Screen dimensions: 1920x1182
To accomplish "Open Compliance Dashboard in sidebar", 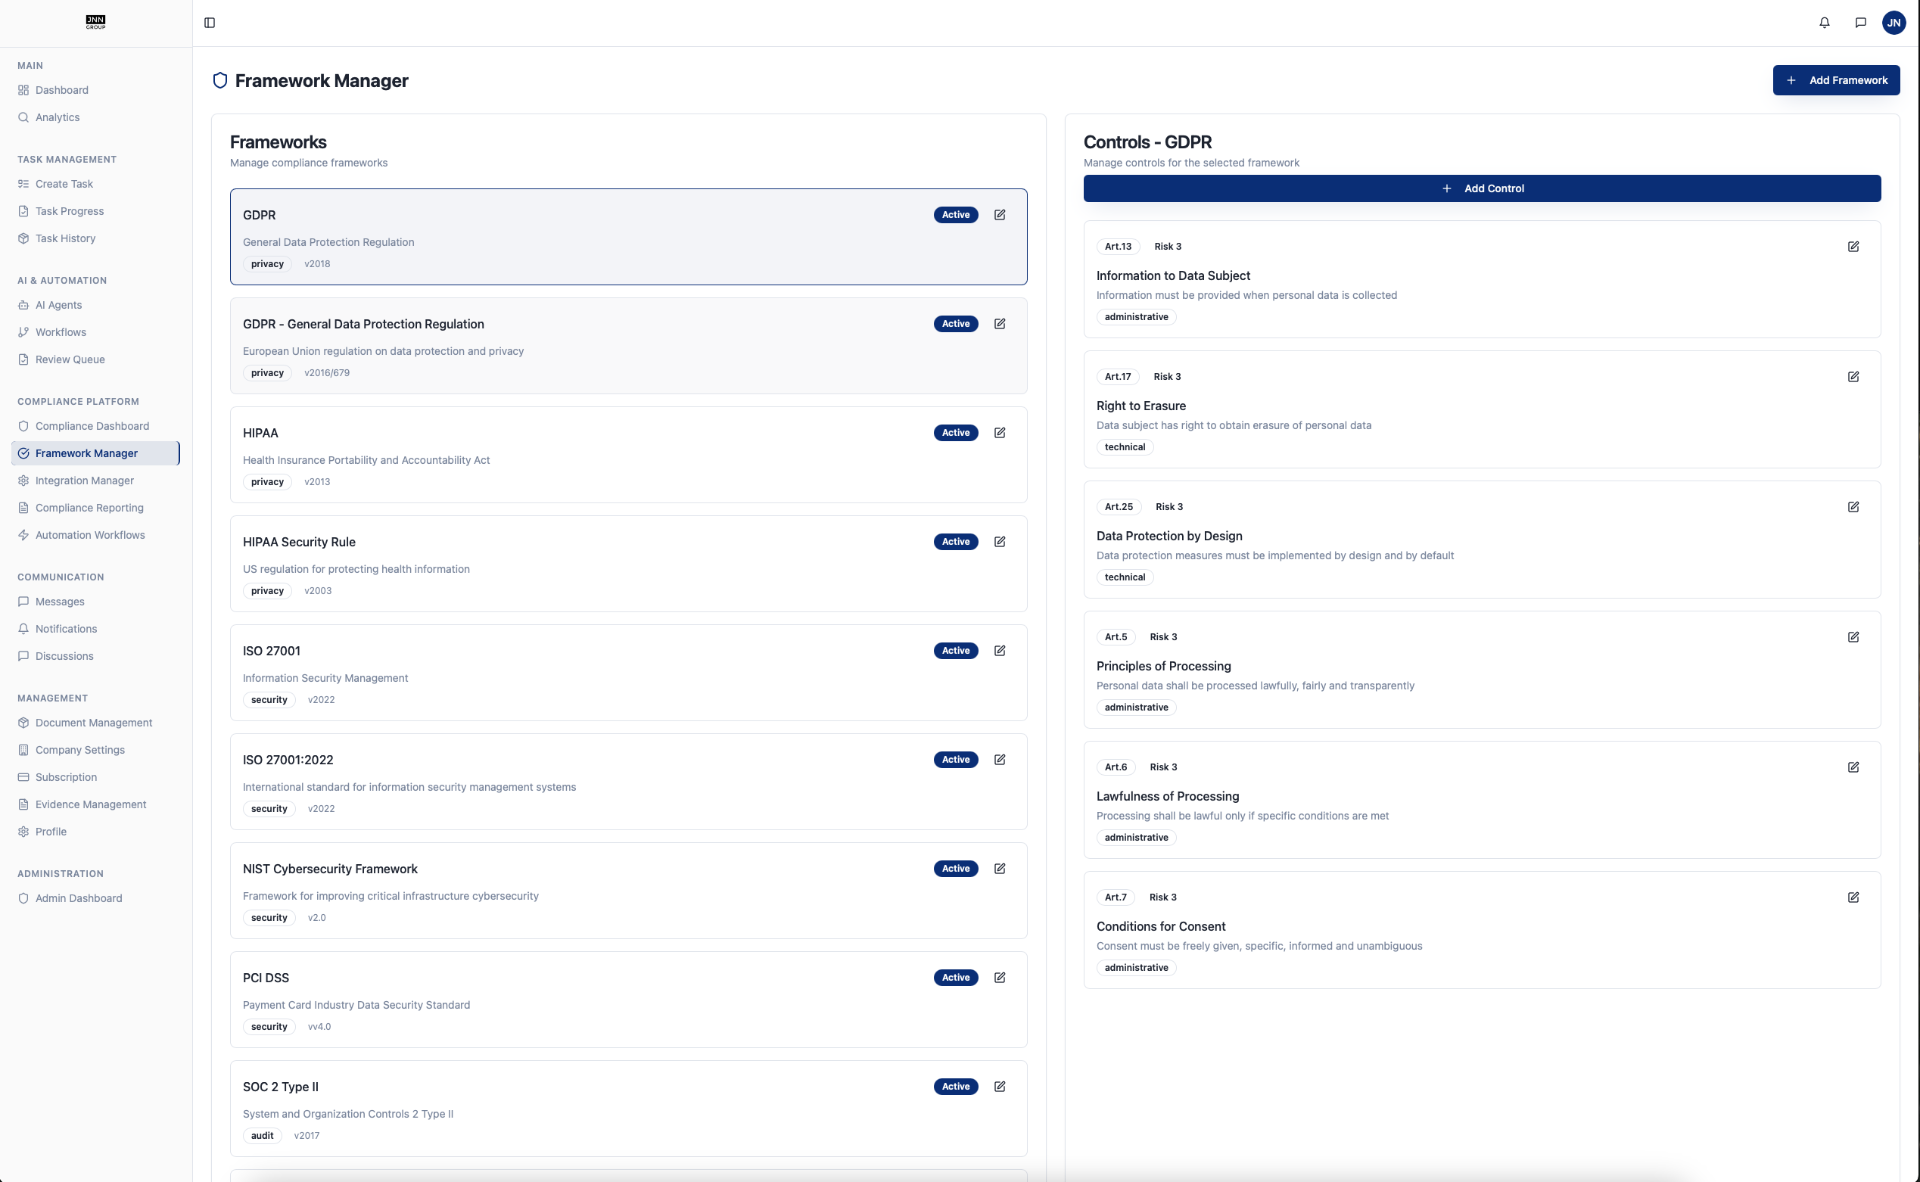I will click(92, 426).
